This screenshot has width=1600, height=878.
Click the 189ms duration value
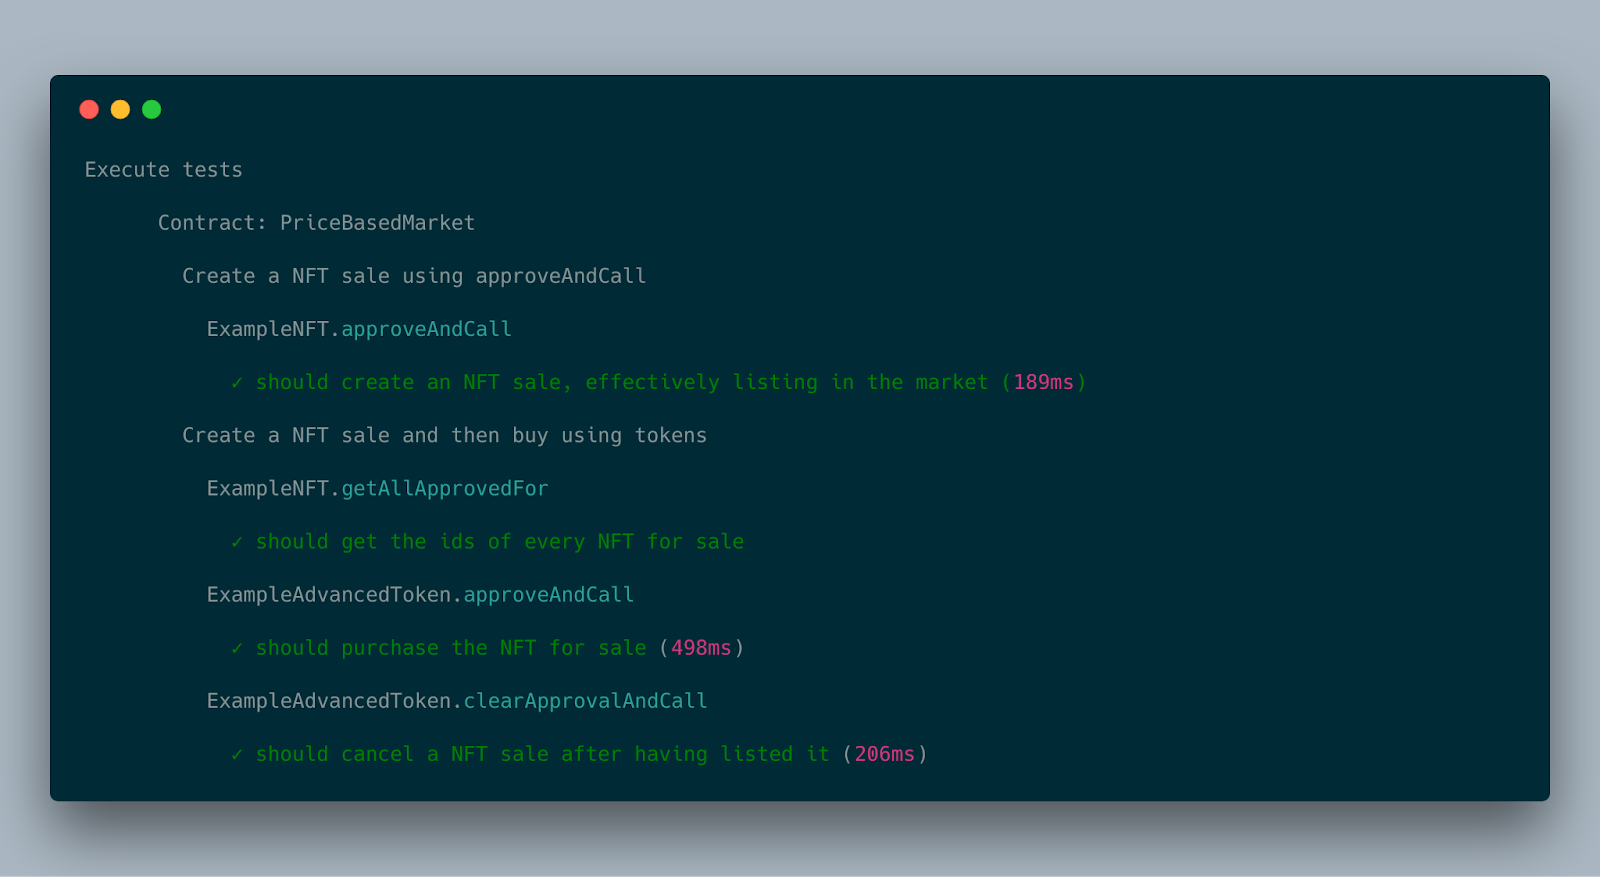click(1044, 382)
